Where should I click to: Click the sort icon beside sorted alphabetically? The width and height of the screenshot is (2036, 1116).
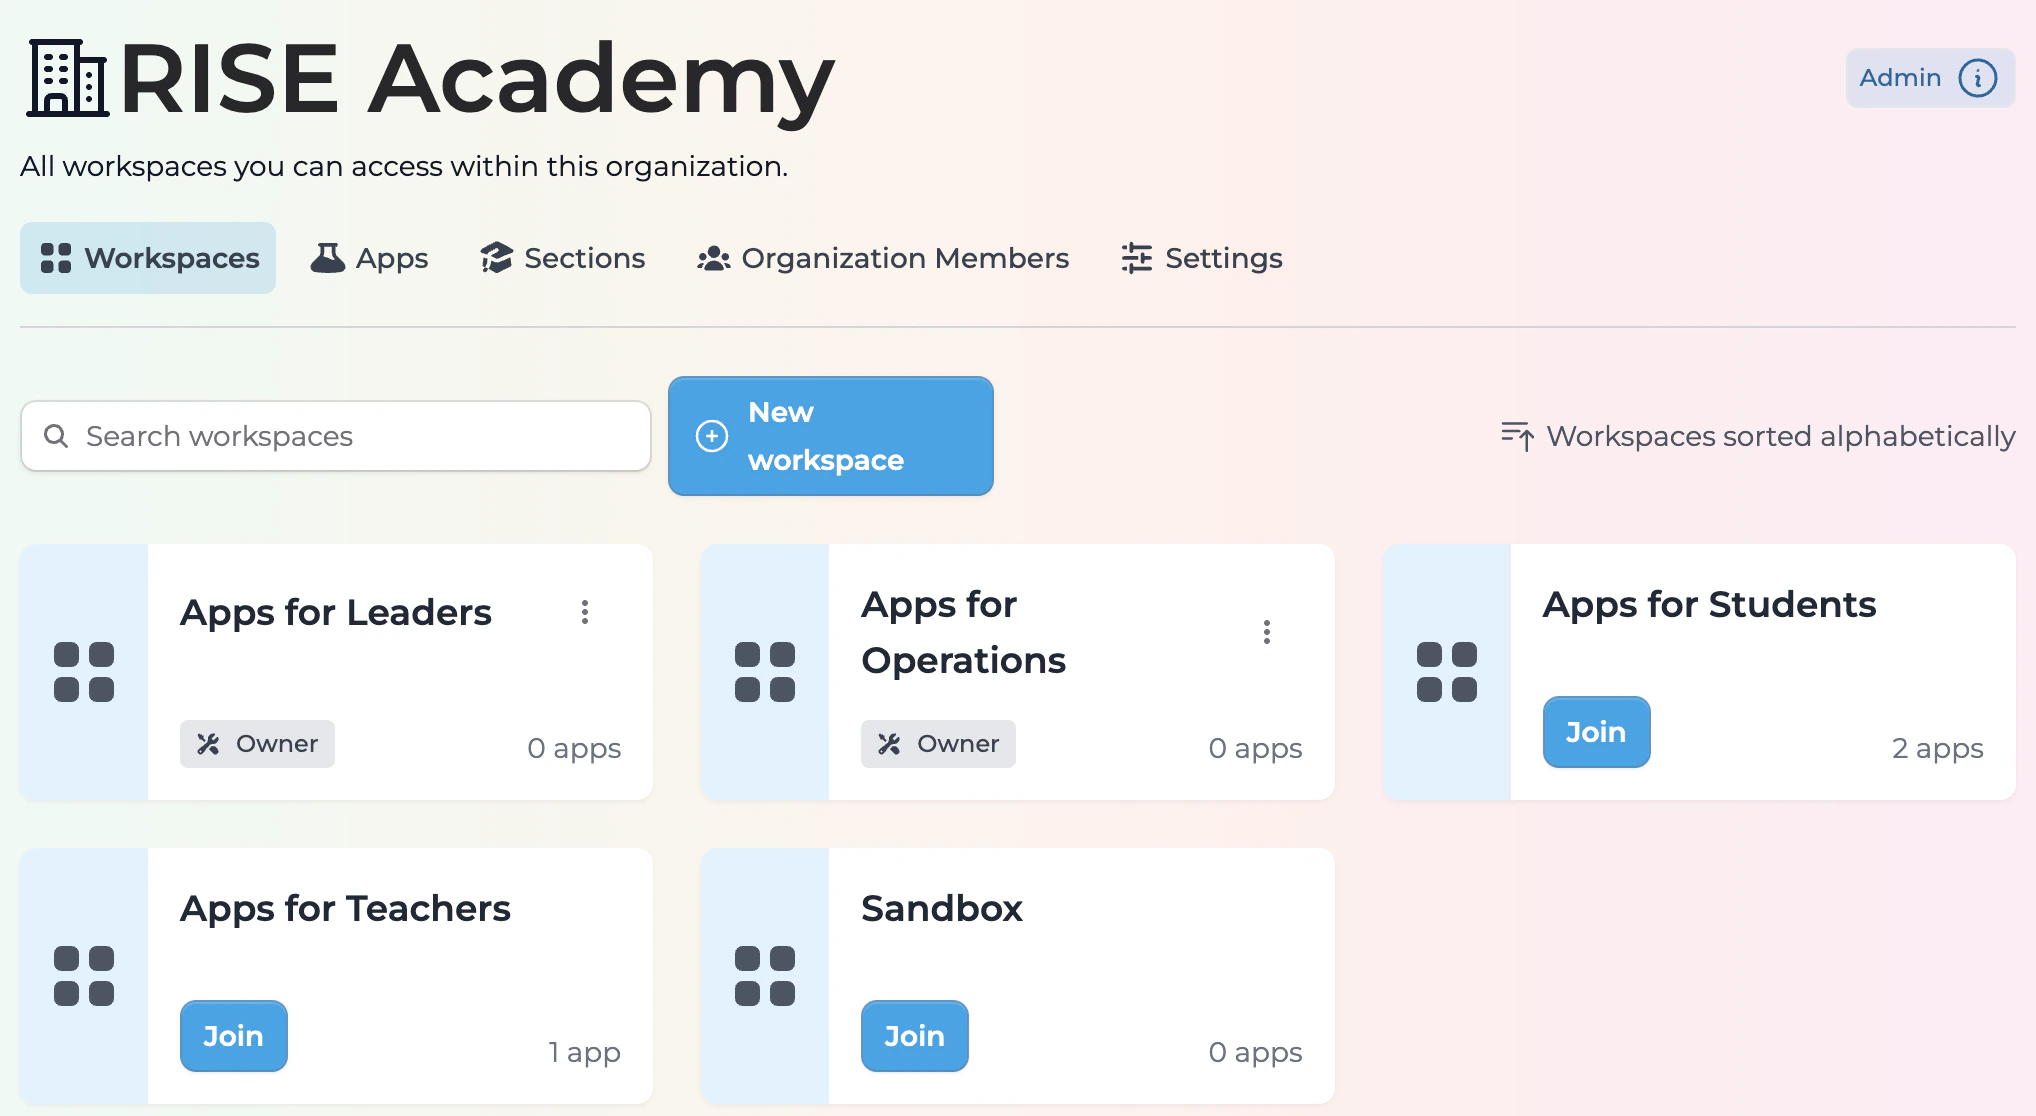1517,436
